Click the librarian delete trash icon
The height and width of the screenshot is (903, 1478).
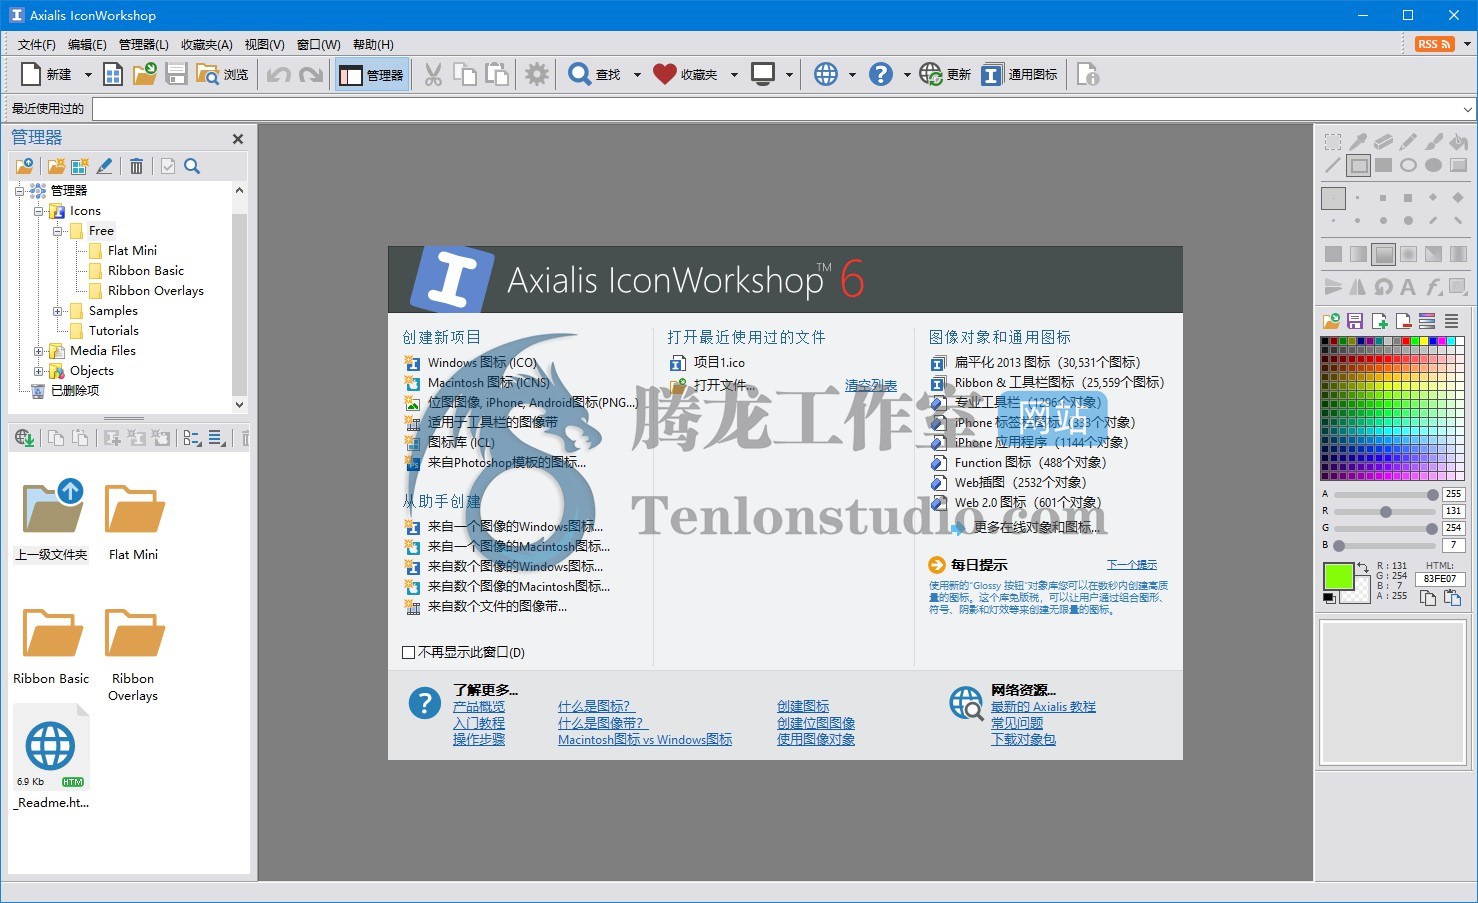click(136, 166)
